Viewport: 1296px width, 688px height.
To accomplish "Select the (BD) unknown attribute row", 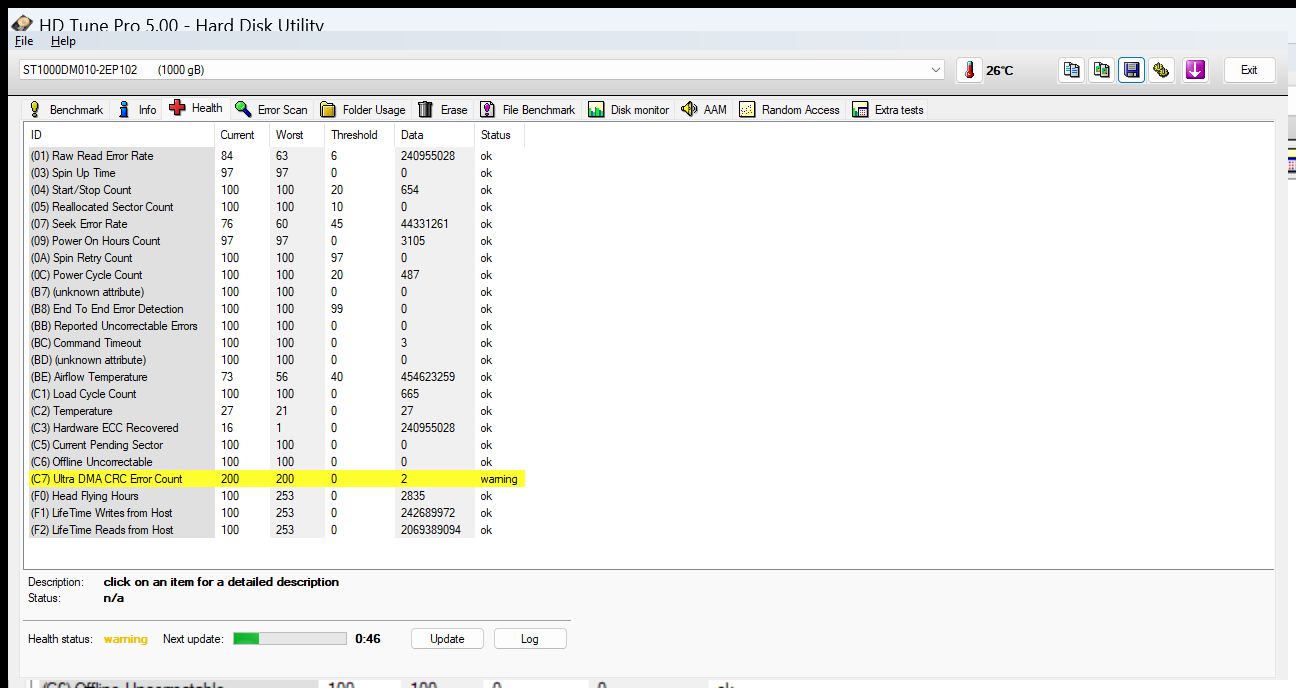I will 275,360.
